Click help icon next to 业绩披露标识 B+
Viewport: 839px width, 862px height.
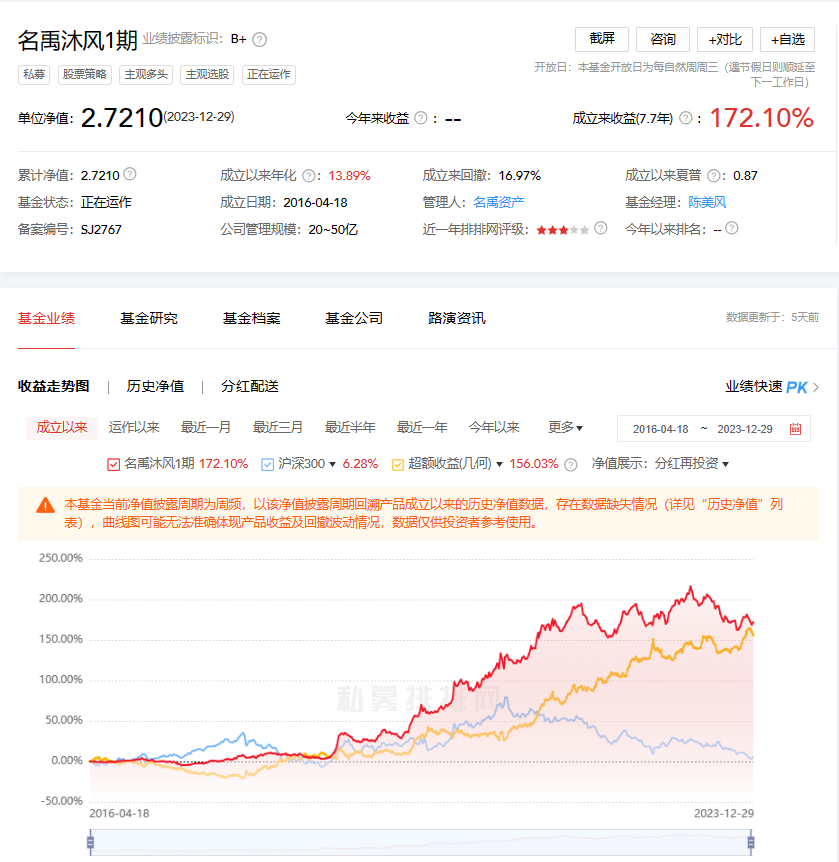pyautogui.click(x=260, y=40)
